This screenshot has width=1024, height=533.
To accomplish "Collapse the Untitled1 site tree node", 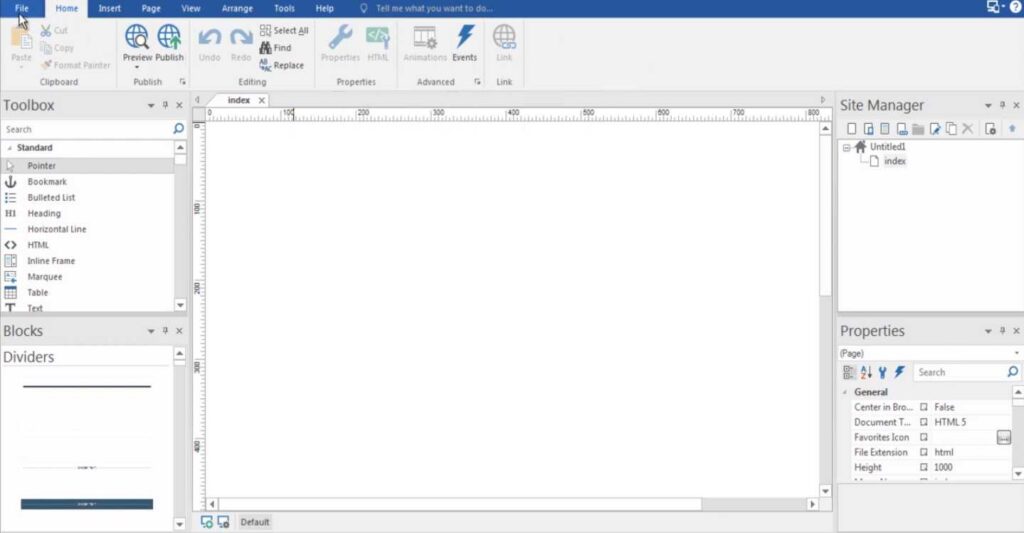I will (846, 148).
